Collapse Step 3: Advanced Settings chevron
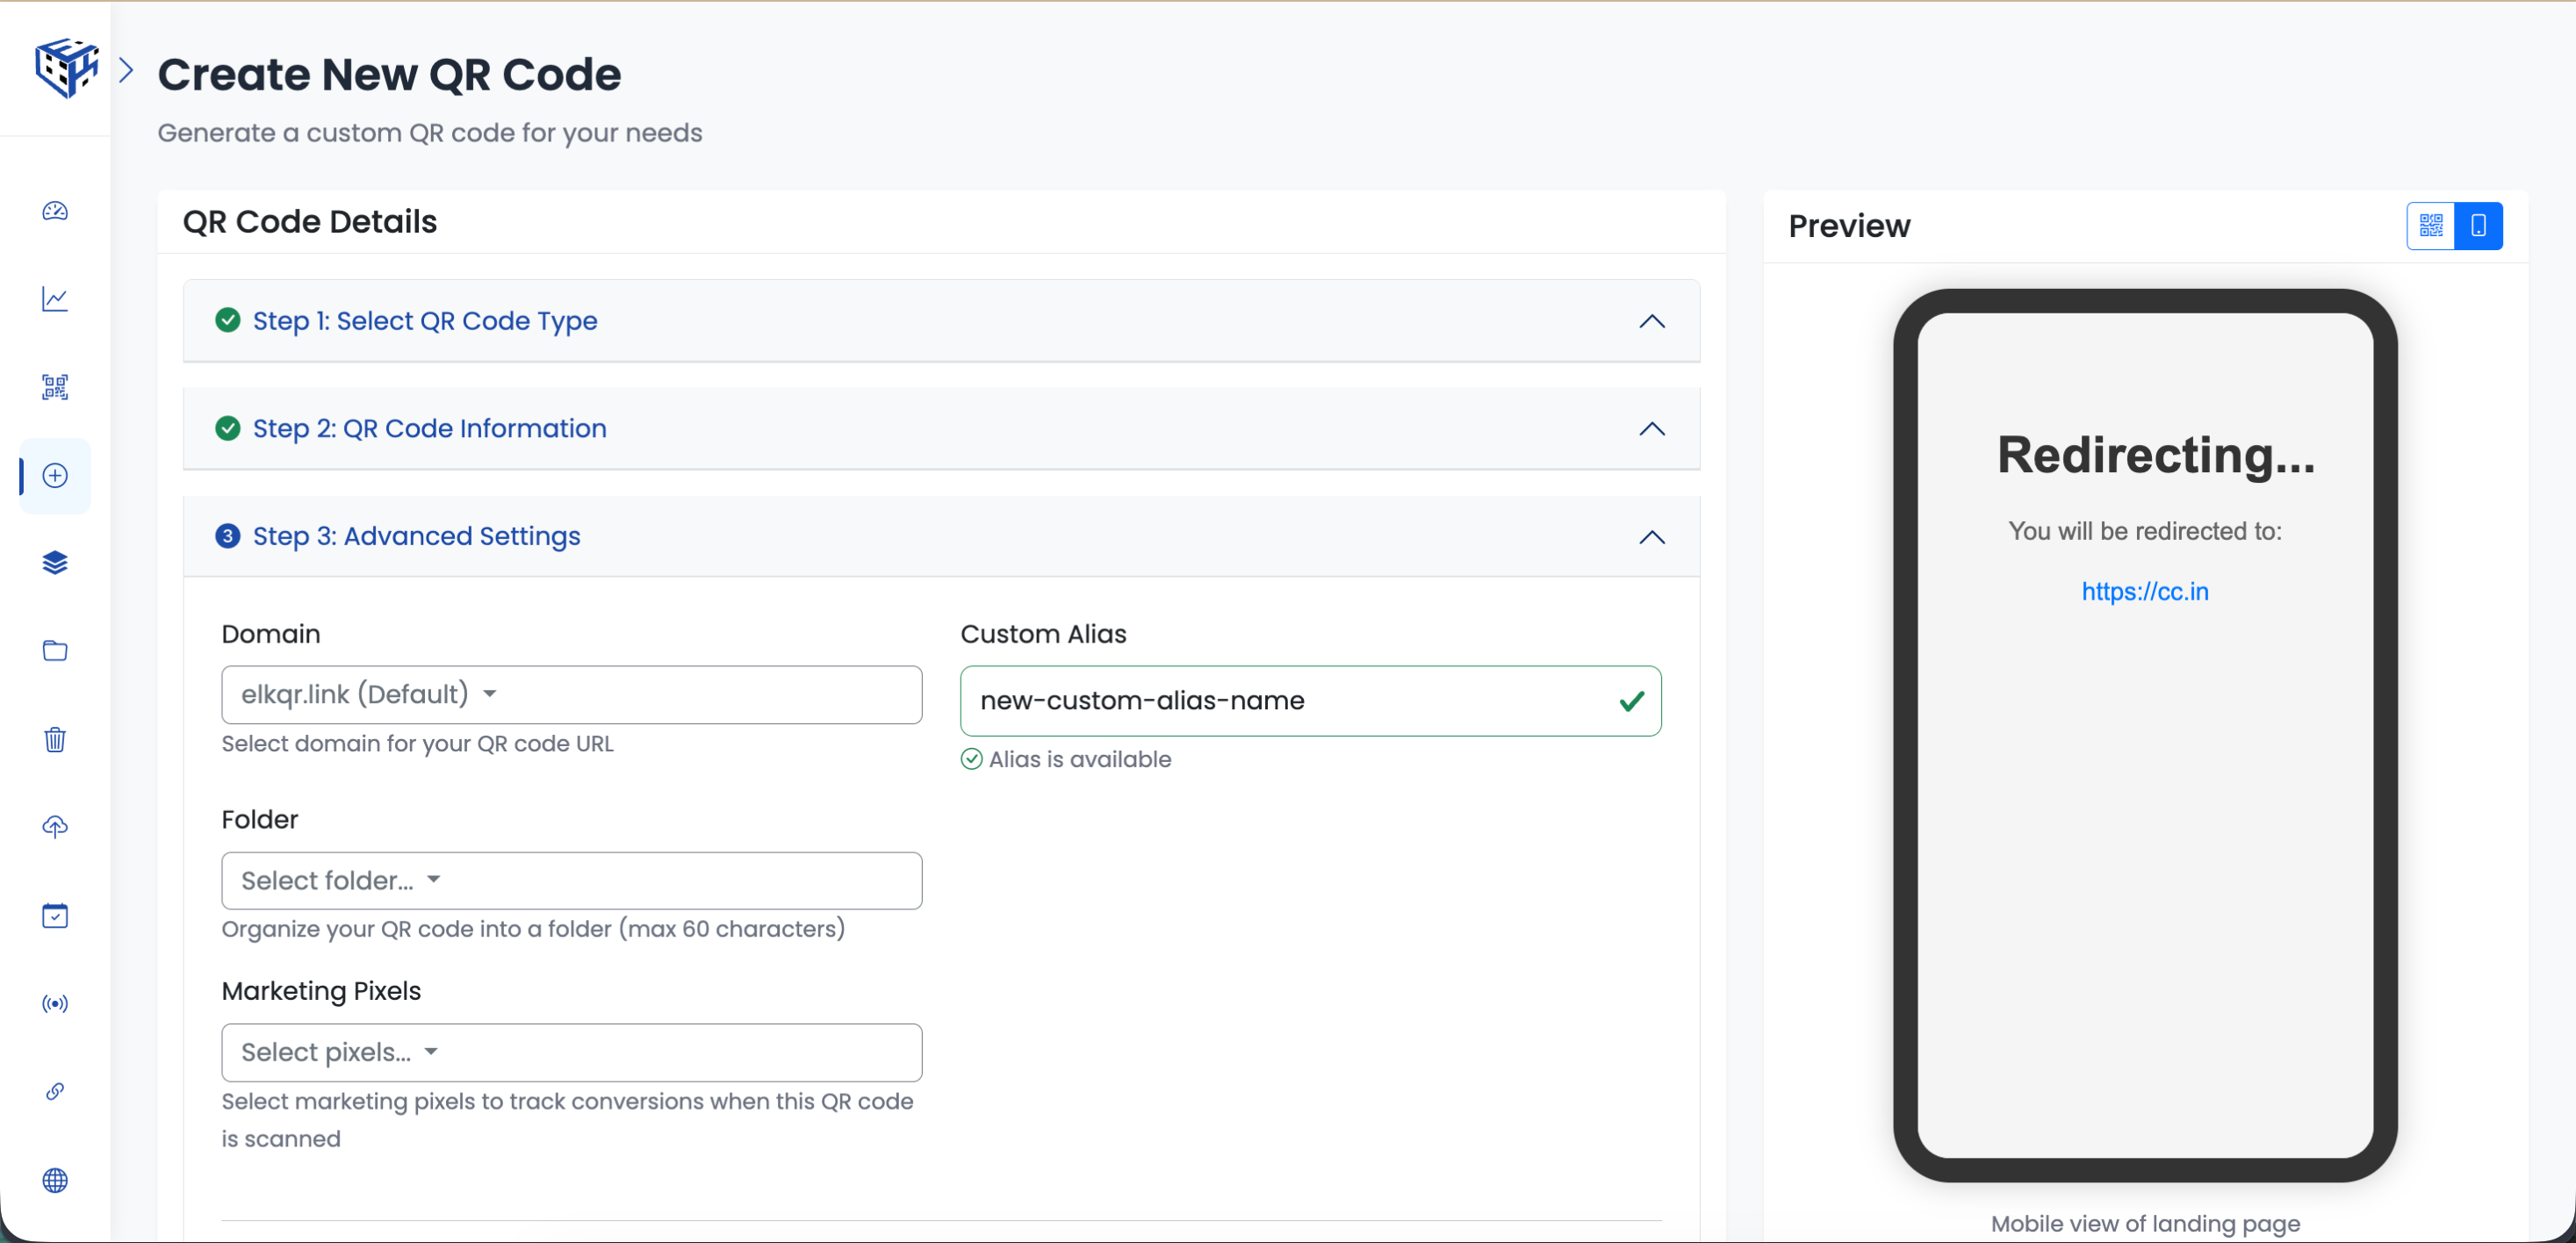The height and width of the screenshot is (1243, 2576). [x=1651, y=537]
